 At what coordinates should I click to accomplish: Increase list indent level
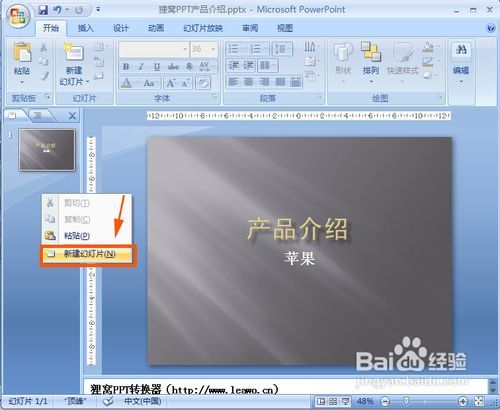tap(249, 65)
